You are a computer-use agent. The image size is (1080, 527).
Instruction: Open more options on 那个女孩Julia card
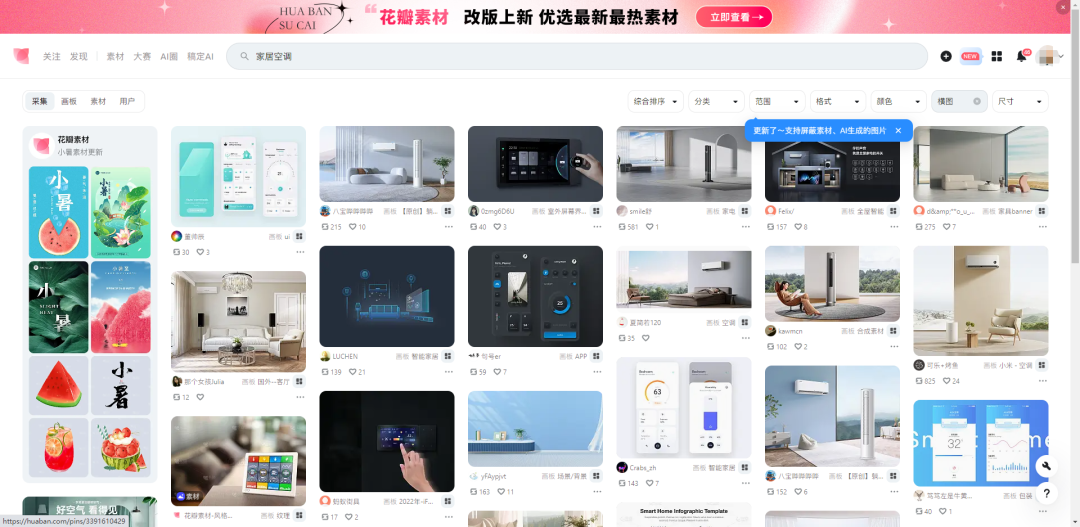point(300,397)
